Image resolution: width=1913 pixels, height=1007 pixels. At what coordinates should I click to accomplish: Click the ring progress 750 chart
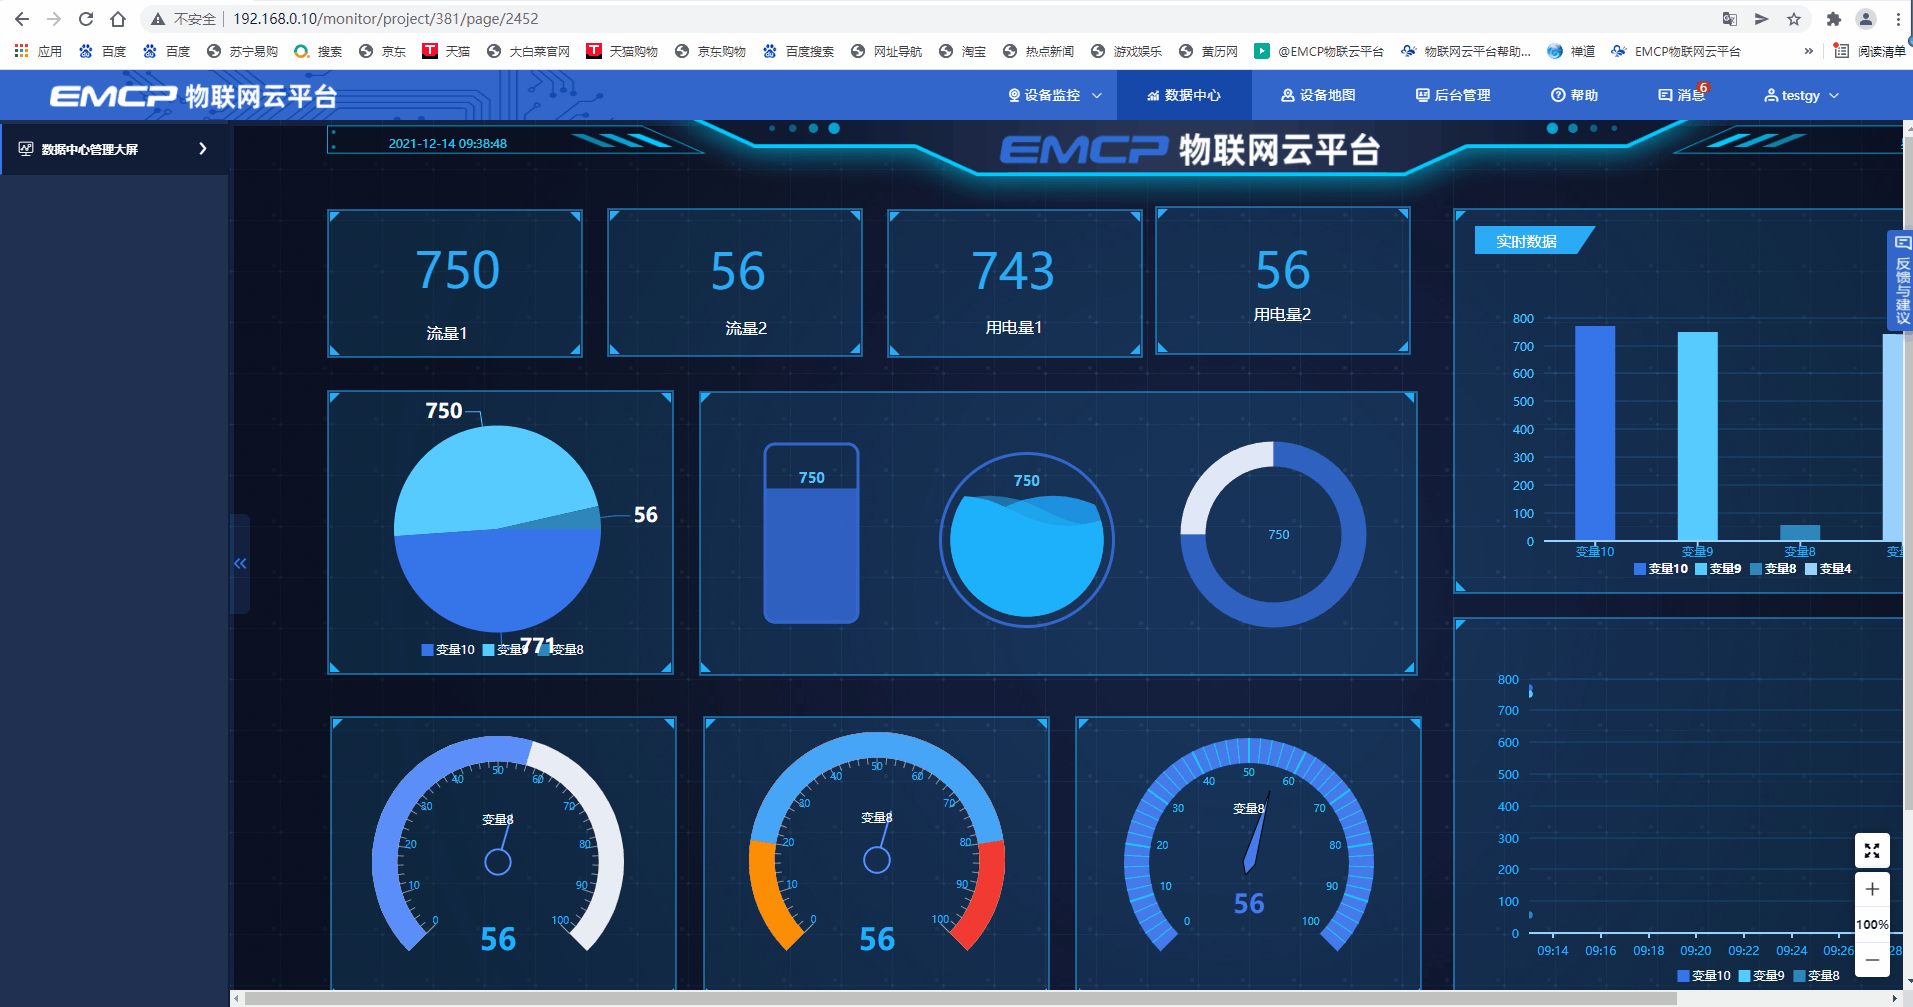coord(1273,534)
